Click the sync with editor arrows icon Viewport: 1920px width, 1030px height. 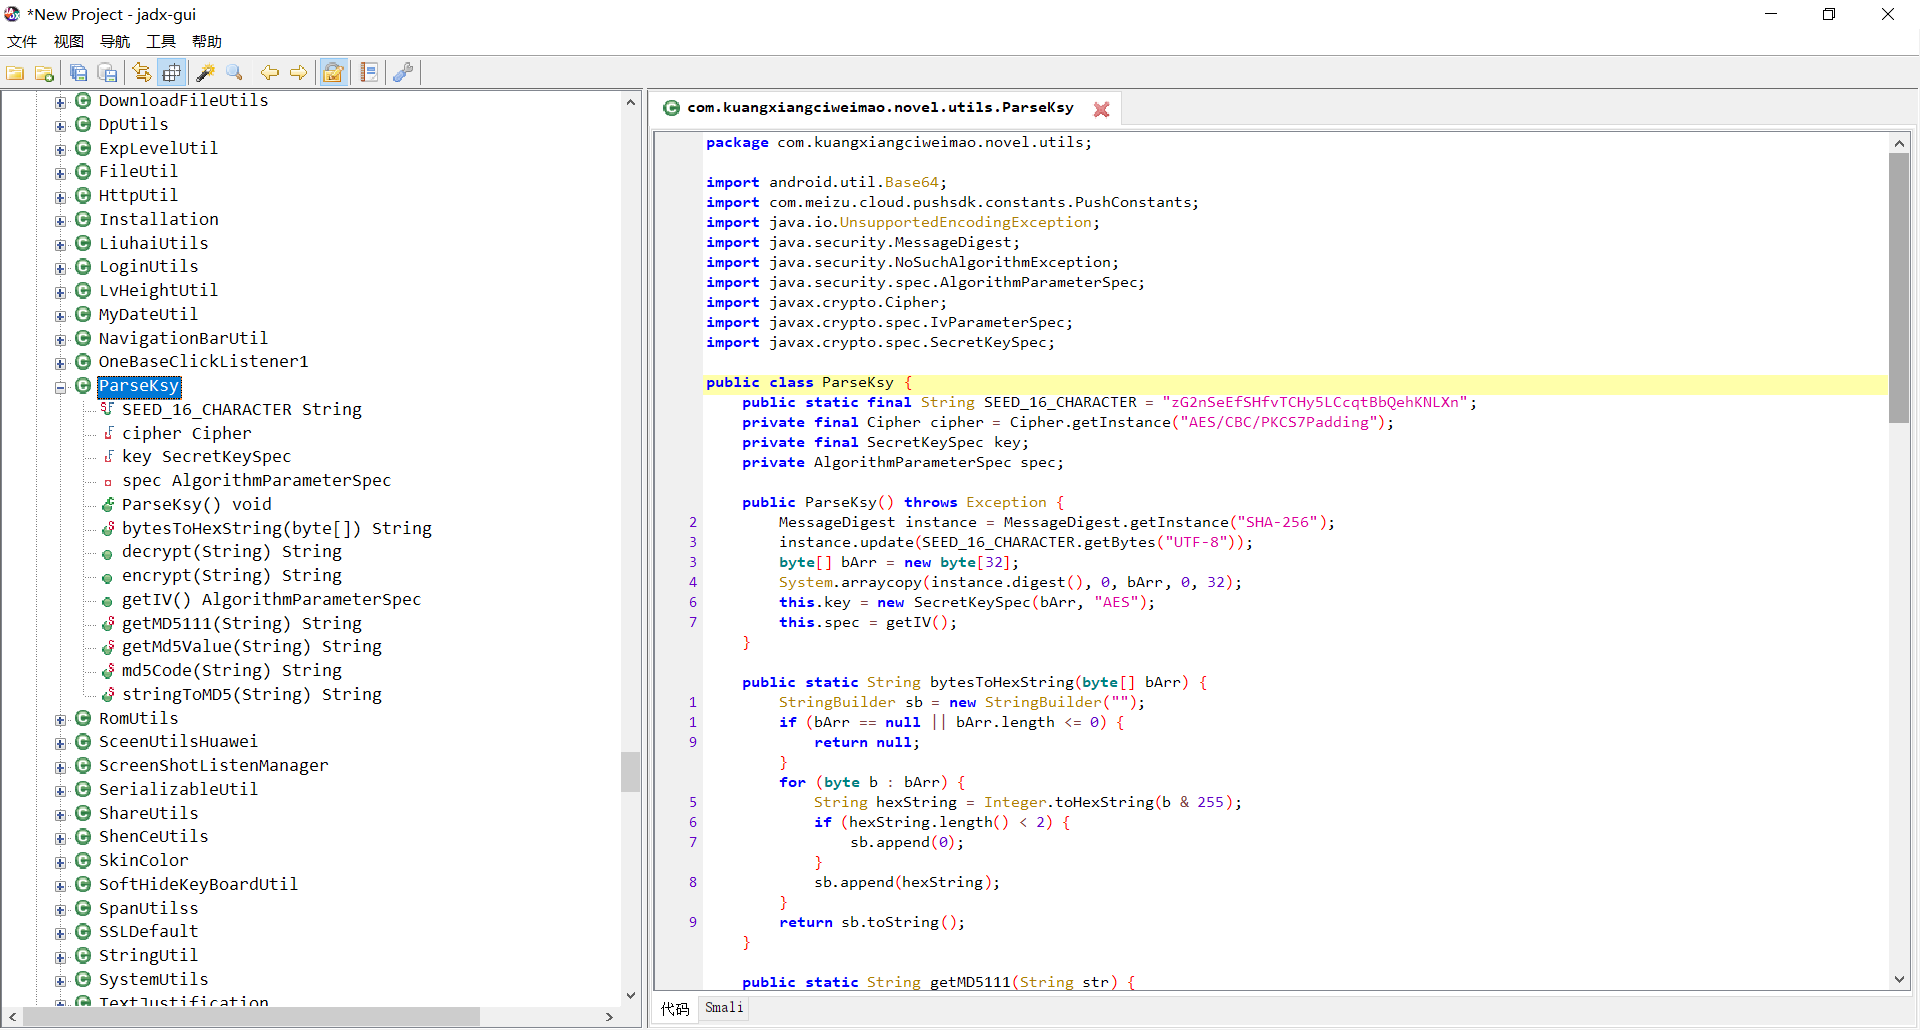pos(142,73)
